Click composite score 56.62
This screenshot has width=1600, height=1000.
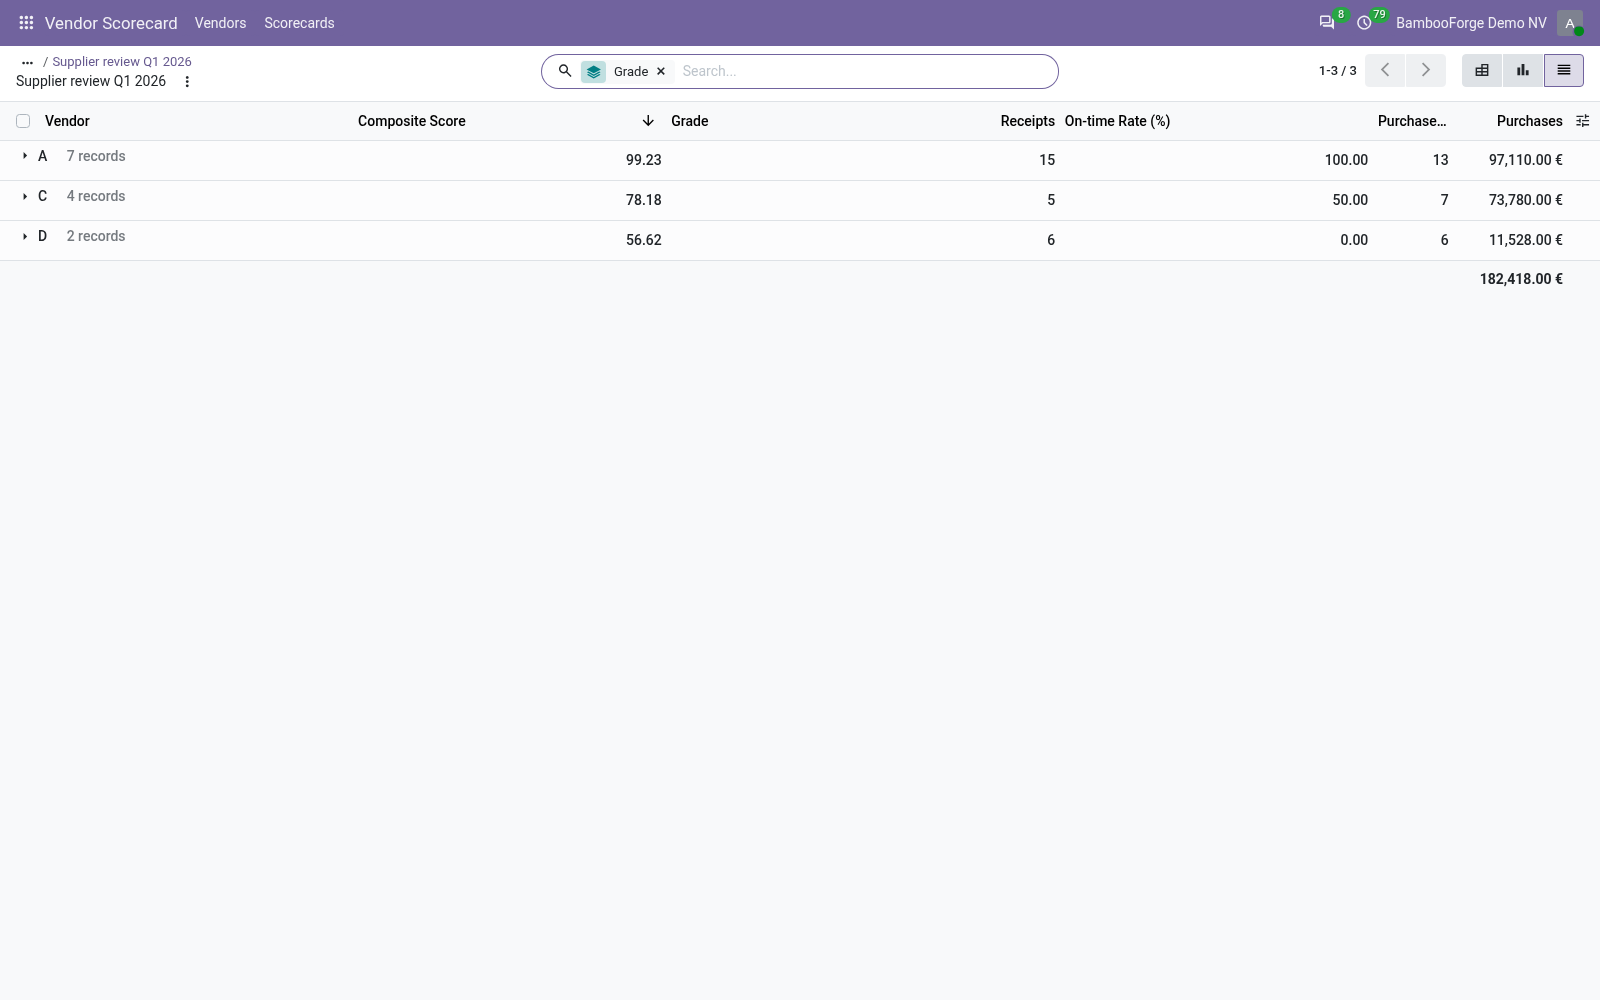[643, 240]
